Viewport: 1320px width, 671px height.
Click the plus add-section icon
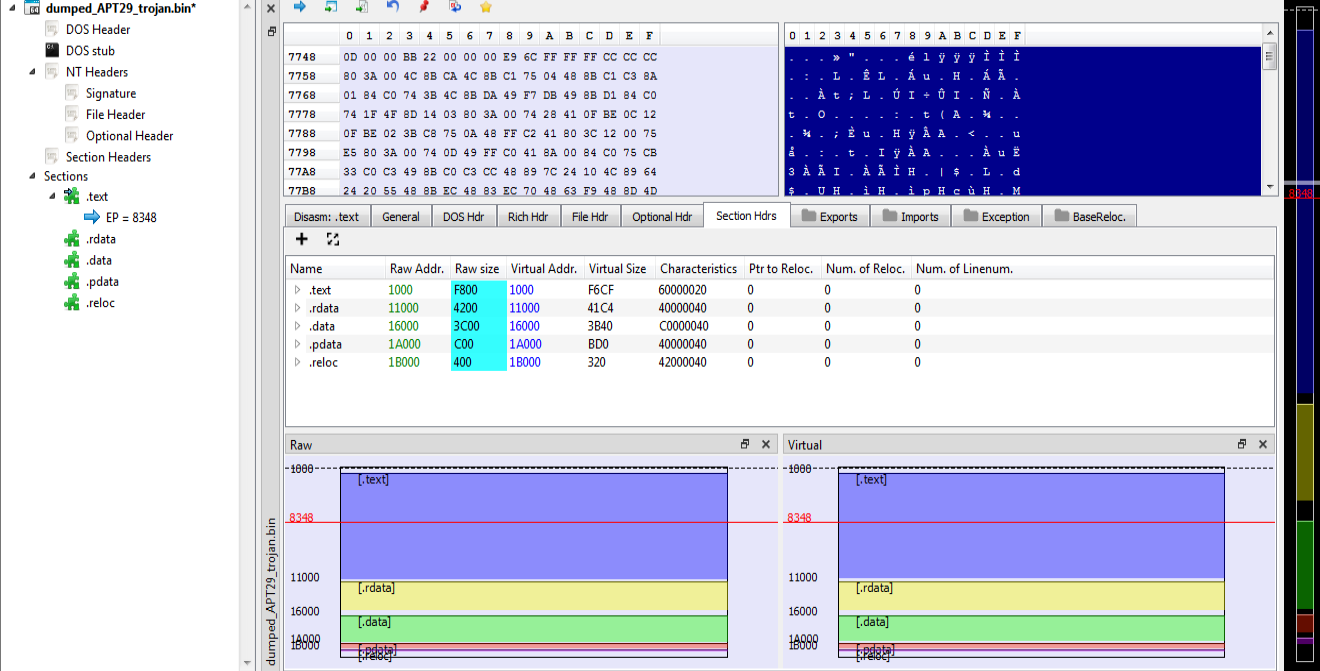coord(302,239)
